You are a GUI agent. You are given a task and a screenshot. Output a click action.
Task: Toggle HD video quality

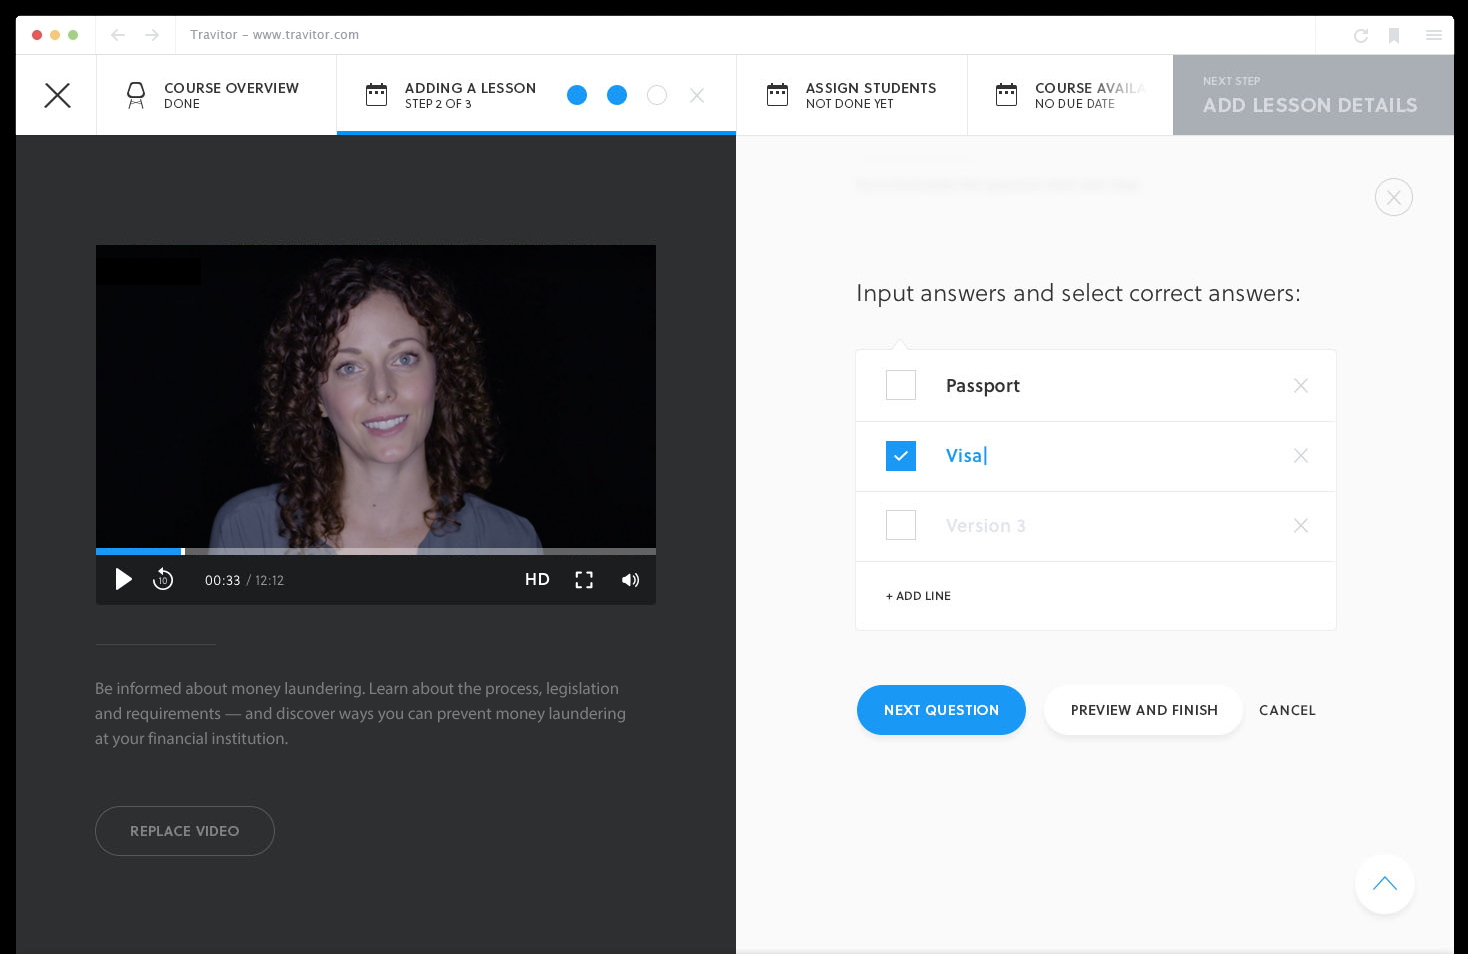[x=537, y=579]
